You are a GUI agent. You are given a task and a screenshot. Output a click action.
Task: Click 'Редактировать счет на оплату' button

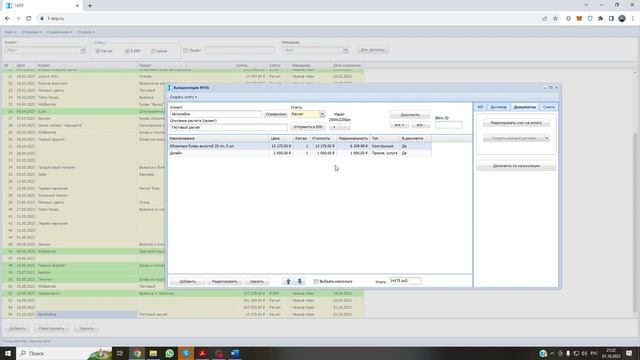click(x=516, y=123)
